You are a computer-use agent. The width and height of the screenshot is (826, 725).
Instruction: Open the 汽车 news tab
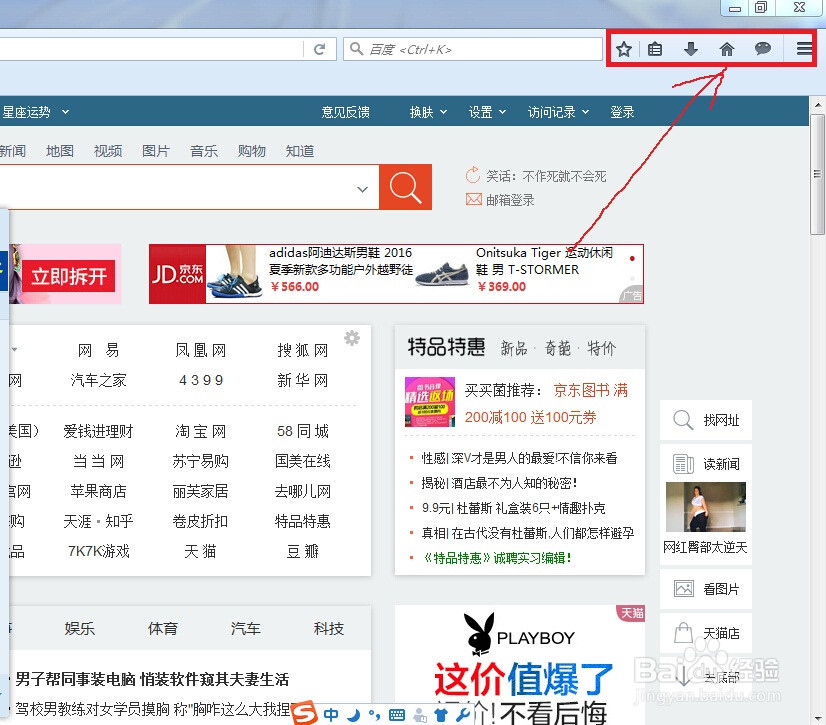click(245, 628)
